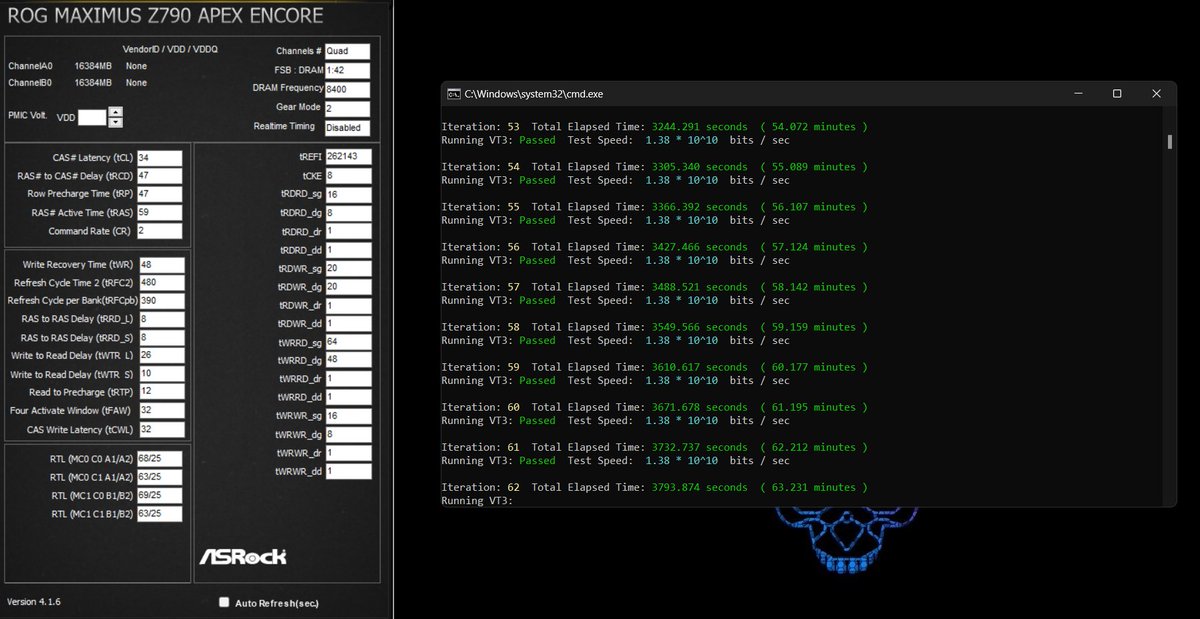
Task: Select the tRFCpb value field showing 390
Action: [x=162, y=301]
